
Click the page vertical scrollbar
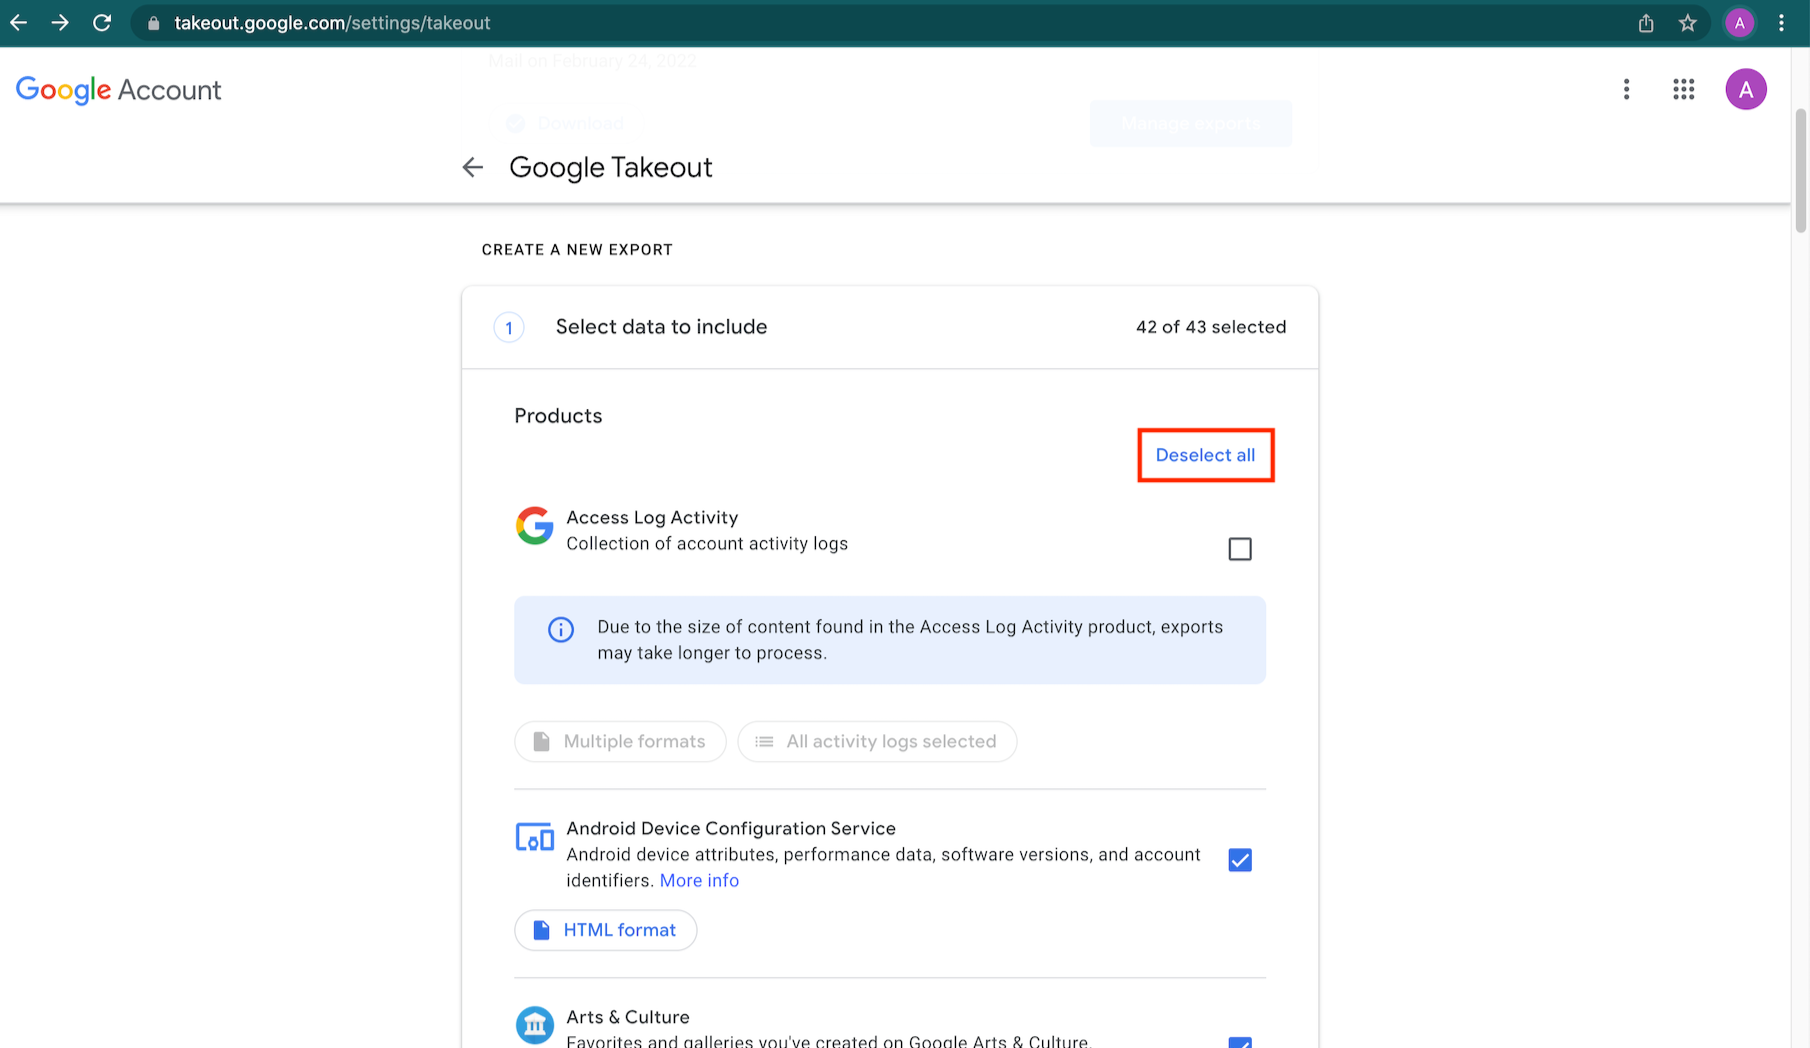1800,170
